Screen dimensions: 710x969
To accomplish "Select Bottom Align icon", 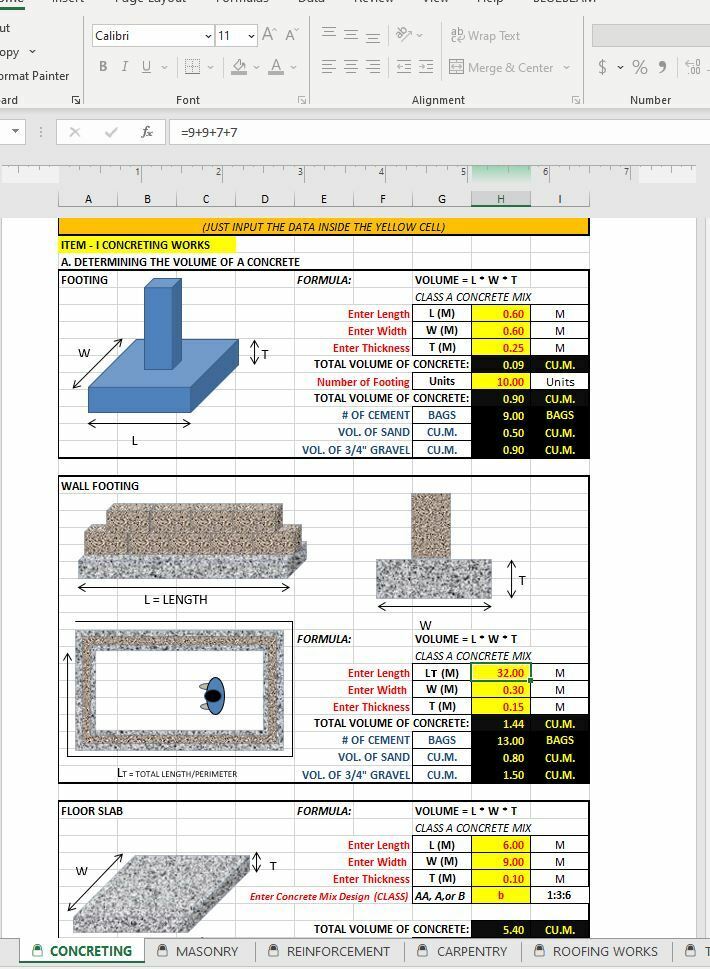I will point(373,35).
